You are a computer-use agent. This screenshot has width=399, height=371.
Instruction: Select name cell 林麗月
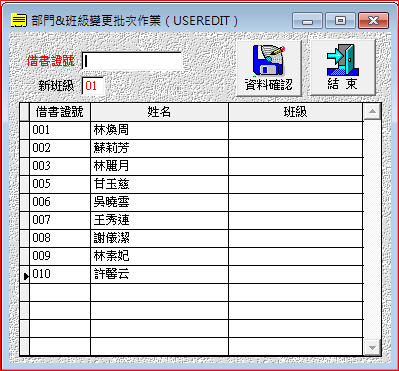point(159,166)
